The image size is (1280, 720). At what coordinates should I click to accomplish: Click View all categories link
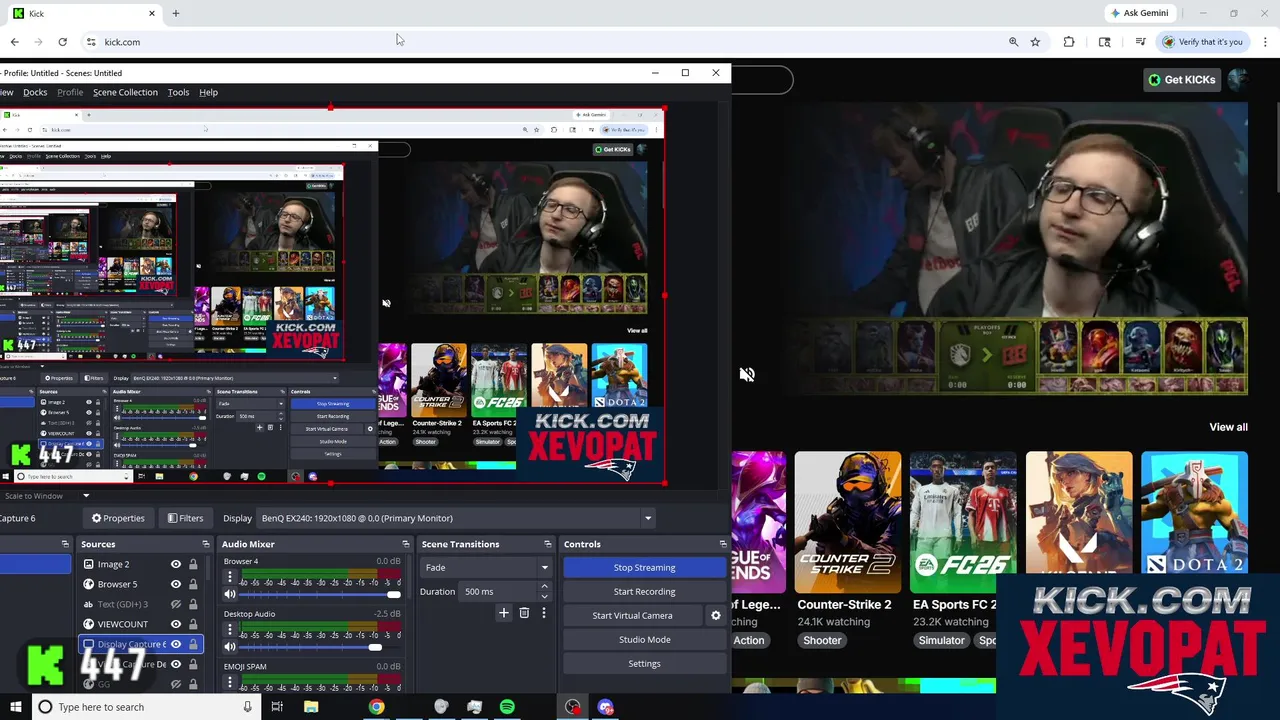click(x=1228, y=427)
